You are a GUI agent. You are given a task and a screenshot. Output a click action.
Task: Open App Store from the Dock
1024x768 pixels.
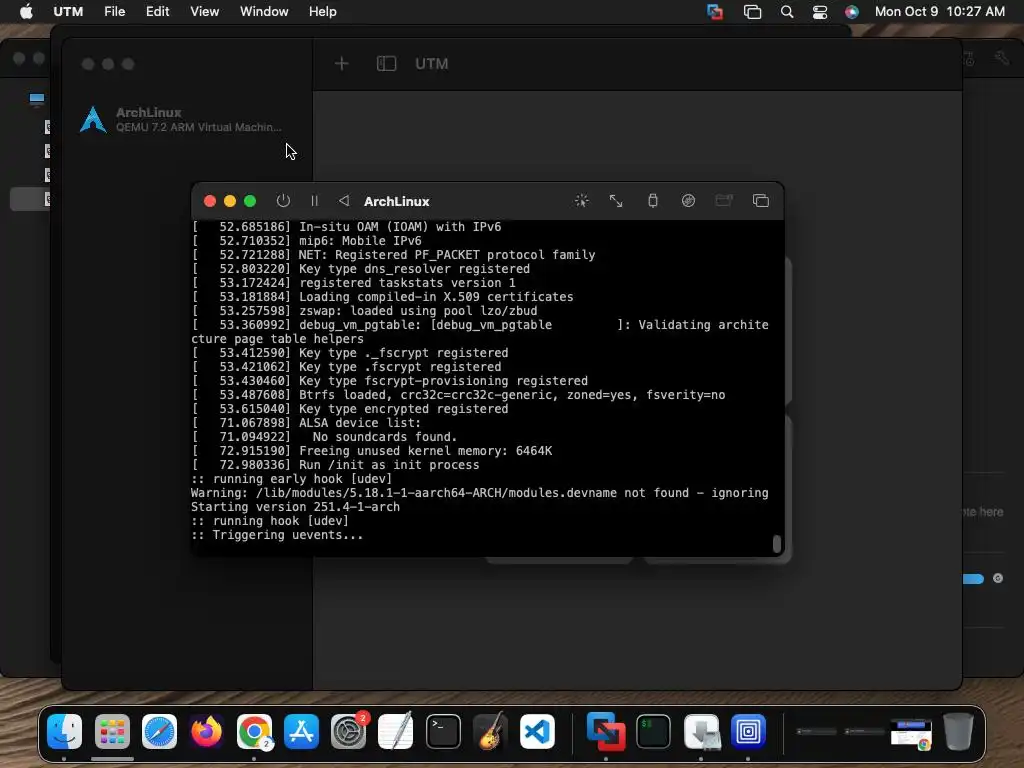click(x=301, y=731)
